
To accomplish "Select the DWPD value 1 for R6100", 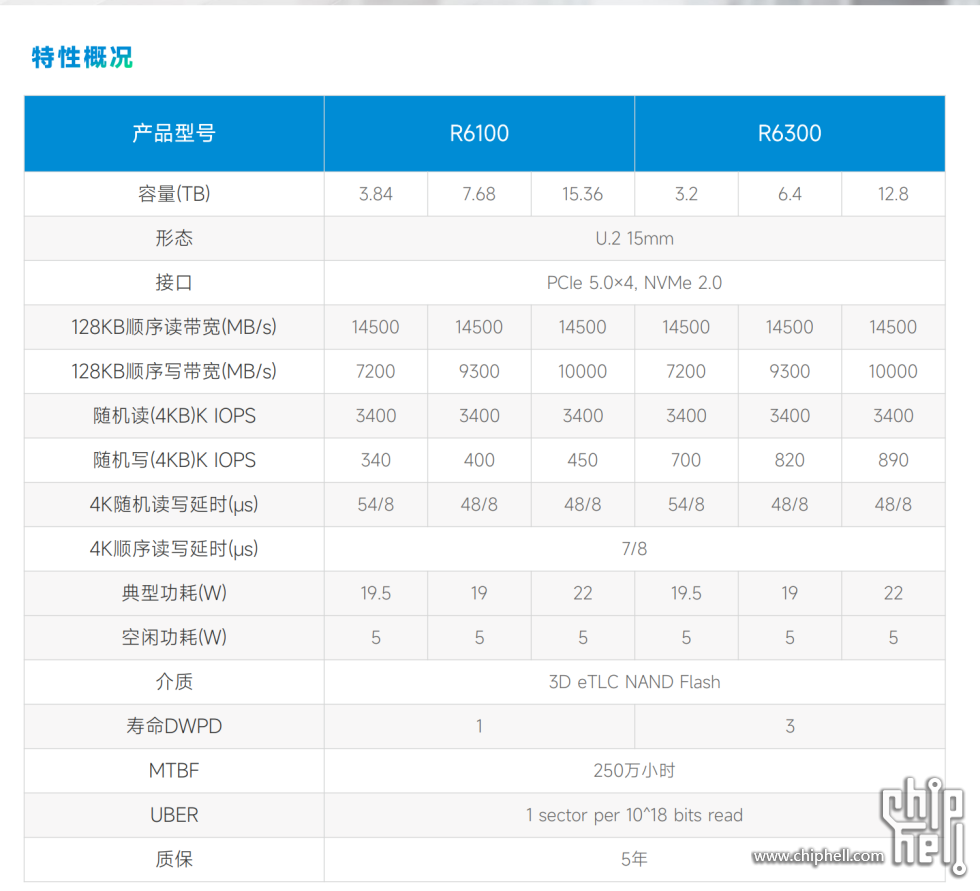I will (x=479, y=727).
